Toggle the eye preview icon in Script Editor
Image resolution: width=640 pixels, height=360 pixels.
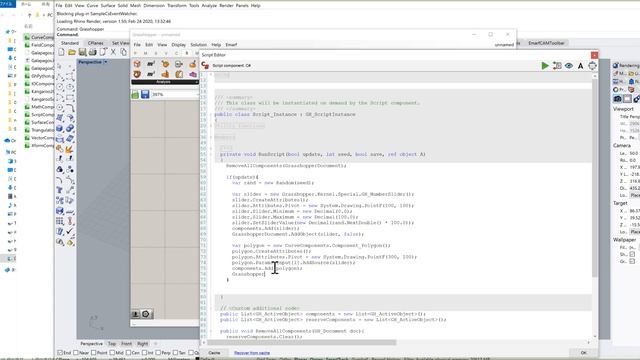[x=569, y=66]
